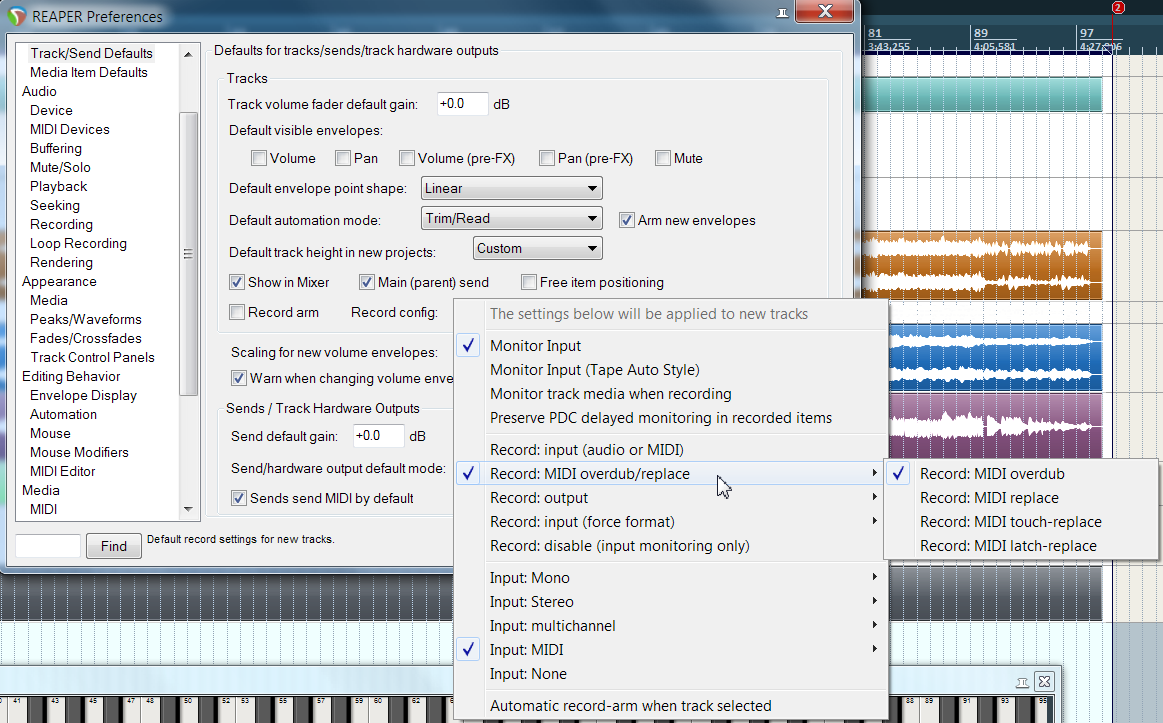This screenshot has height=723, width=1163.
Task: Open MIDI Devices preferences
Action: click(x=70, y=129)
